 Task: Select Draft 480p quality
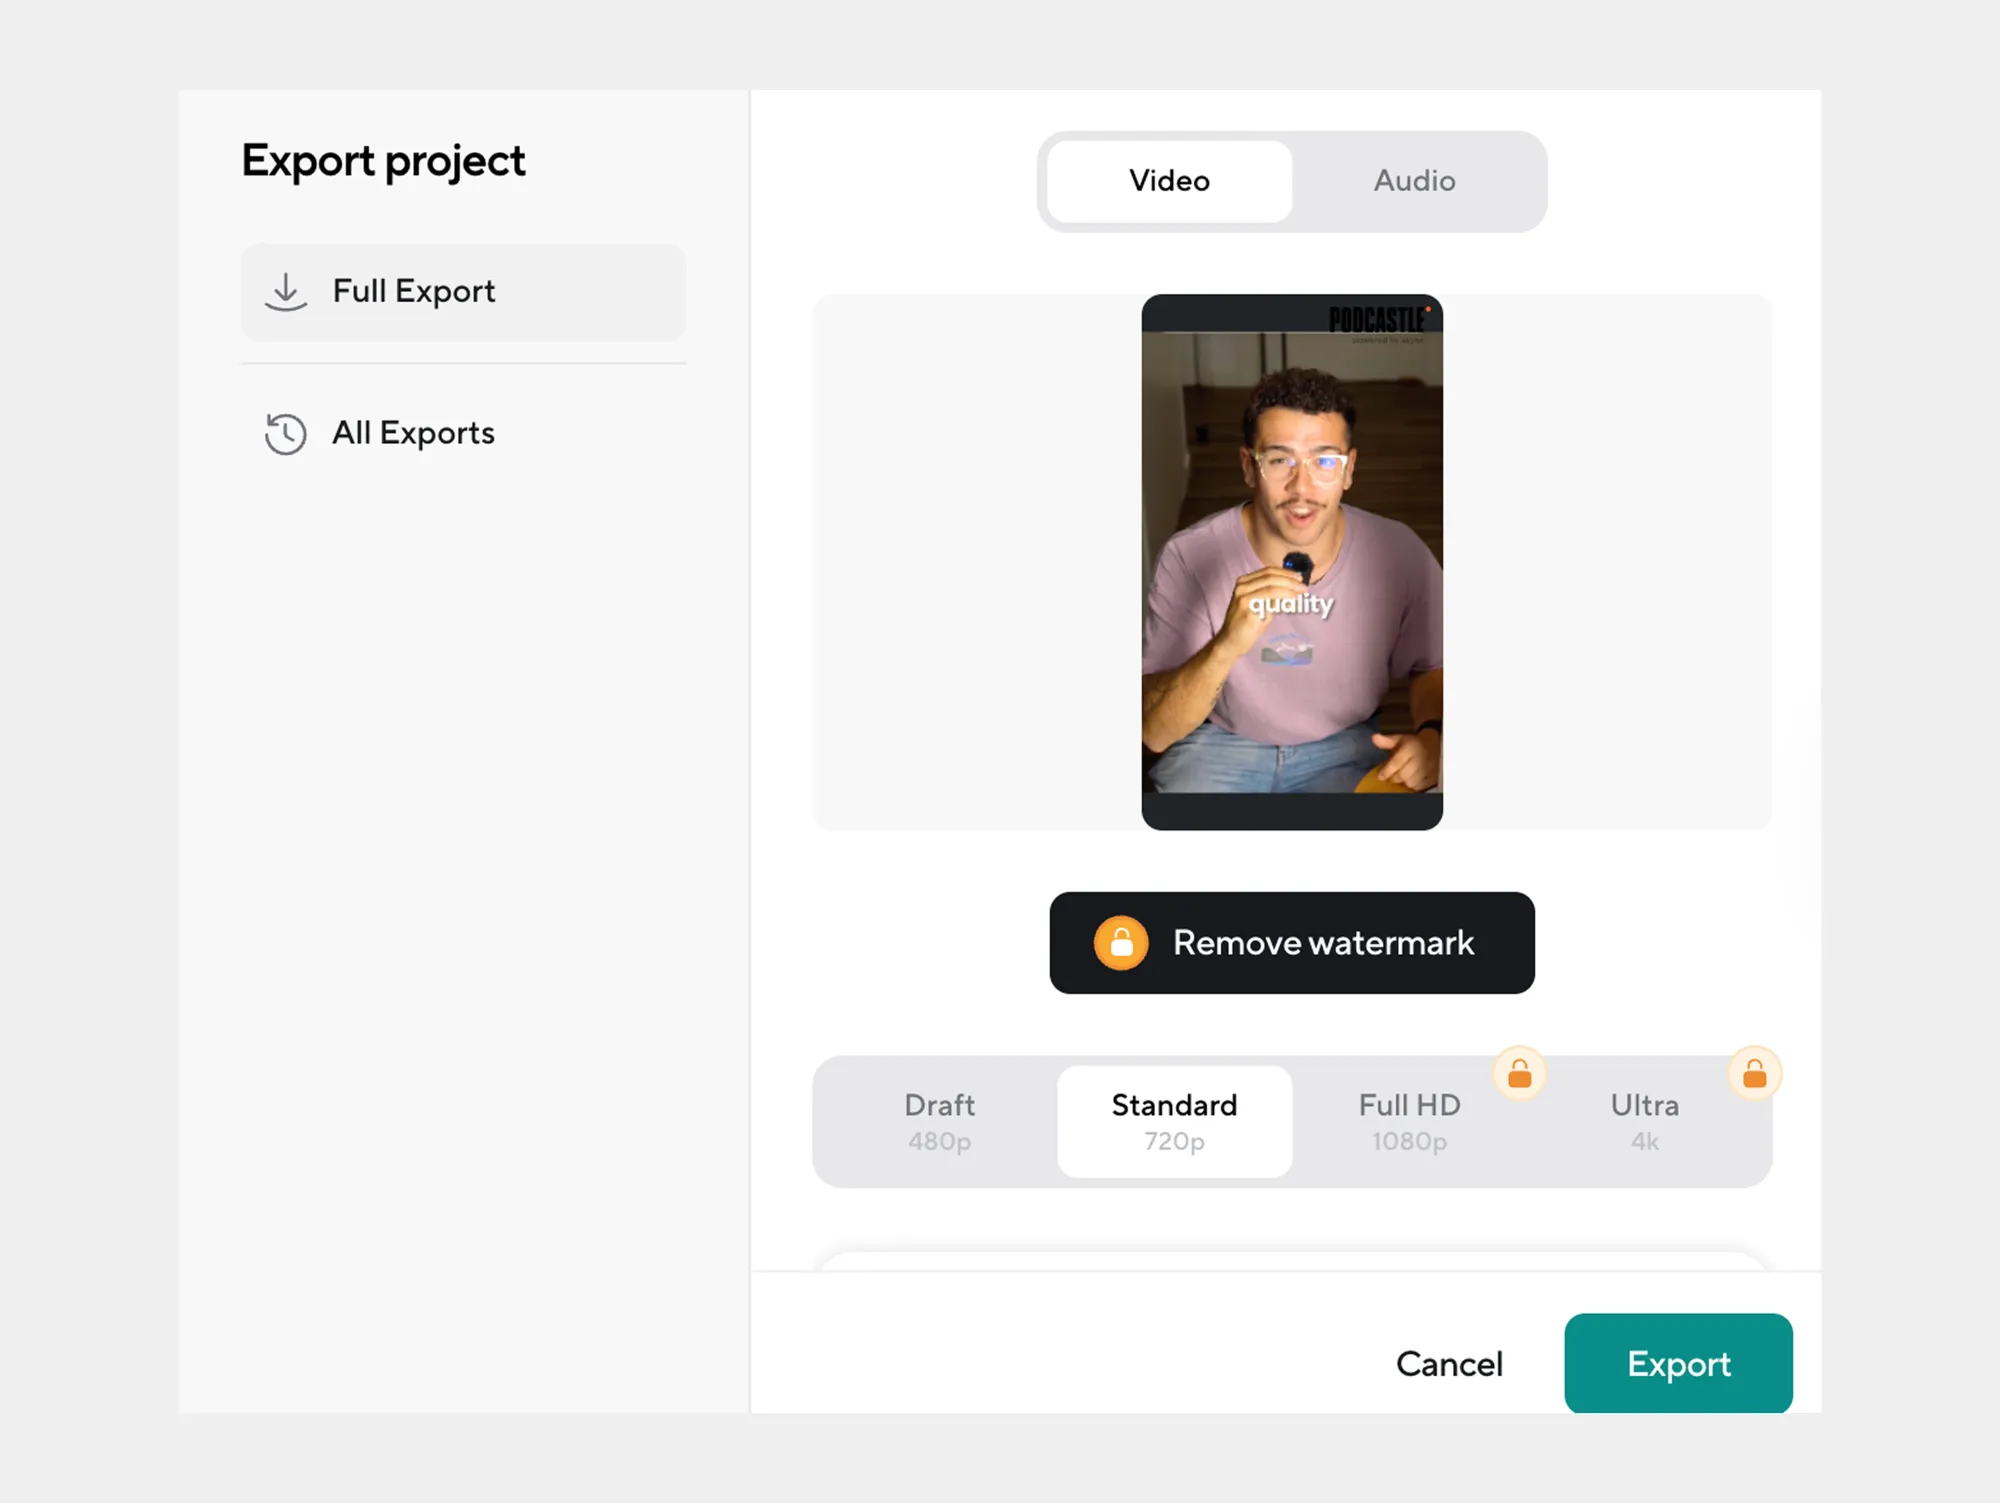coord(939,1121)
